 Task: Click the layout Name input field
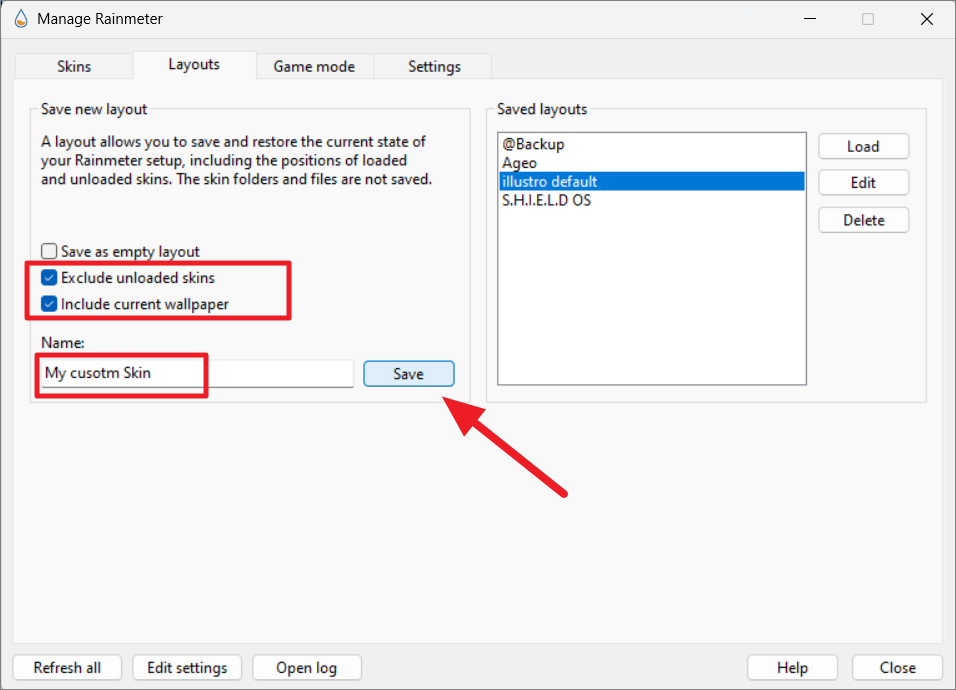point(197,373)
